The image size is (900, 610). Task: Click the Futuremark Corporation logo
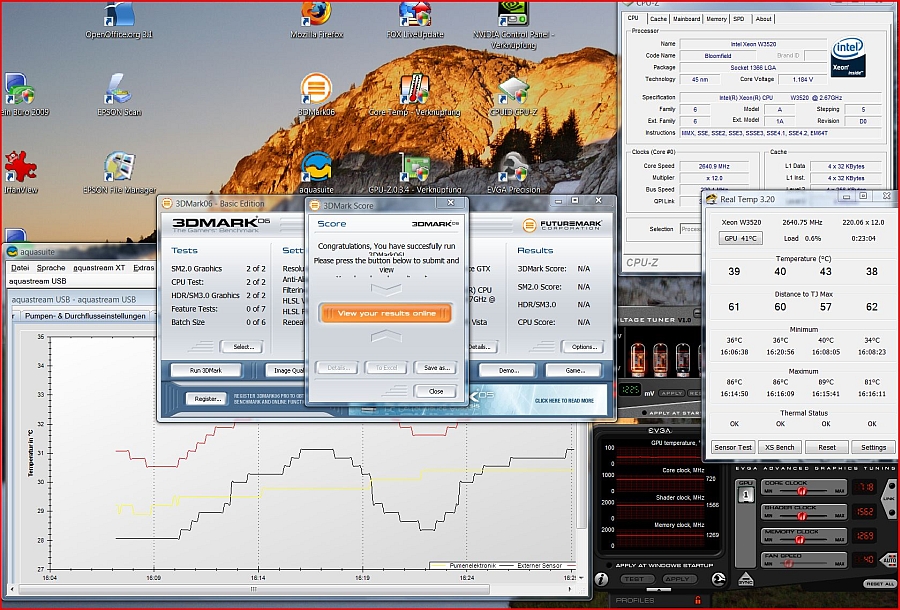point(561,225)
